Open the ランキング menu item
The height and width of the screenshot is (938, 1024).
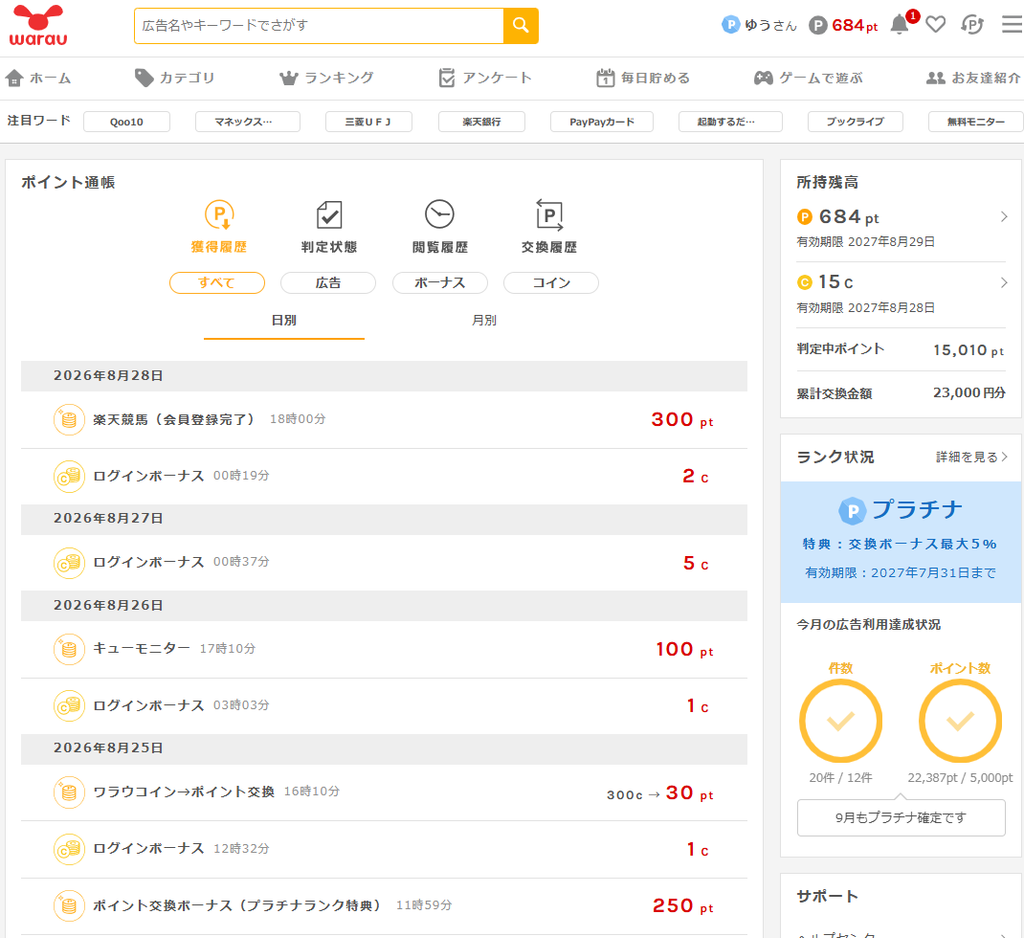pyautogui.click(x=327, y=78)
